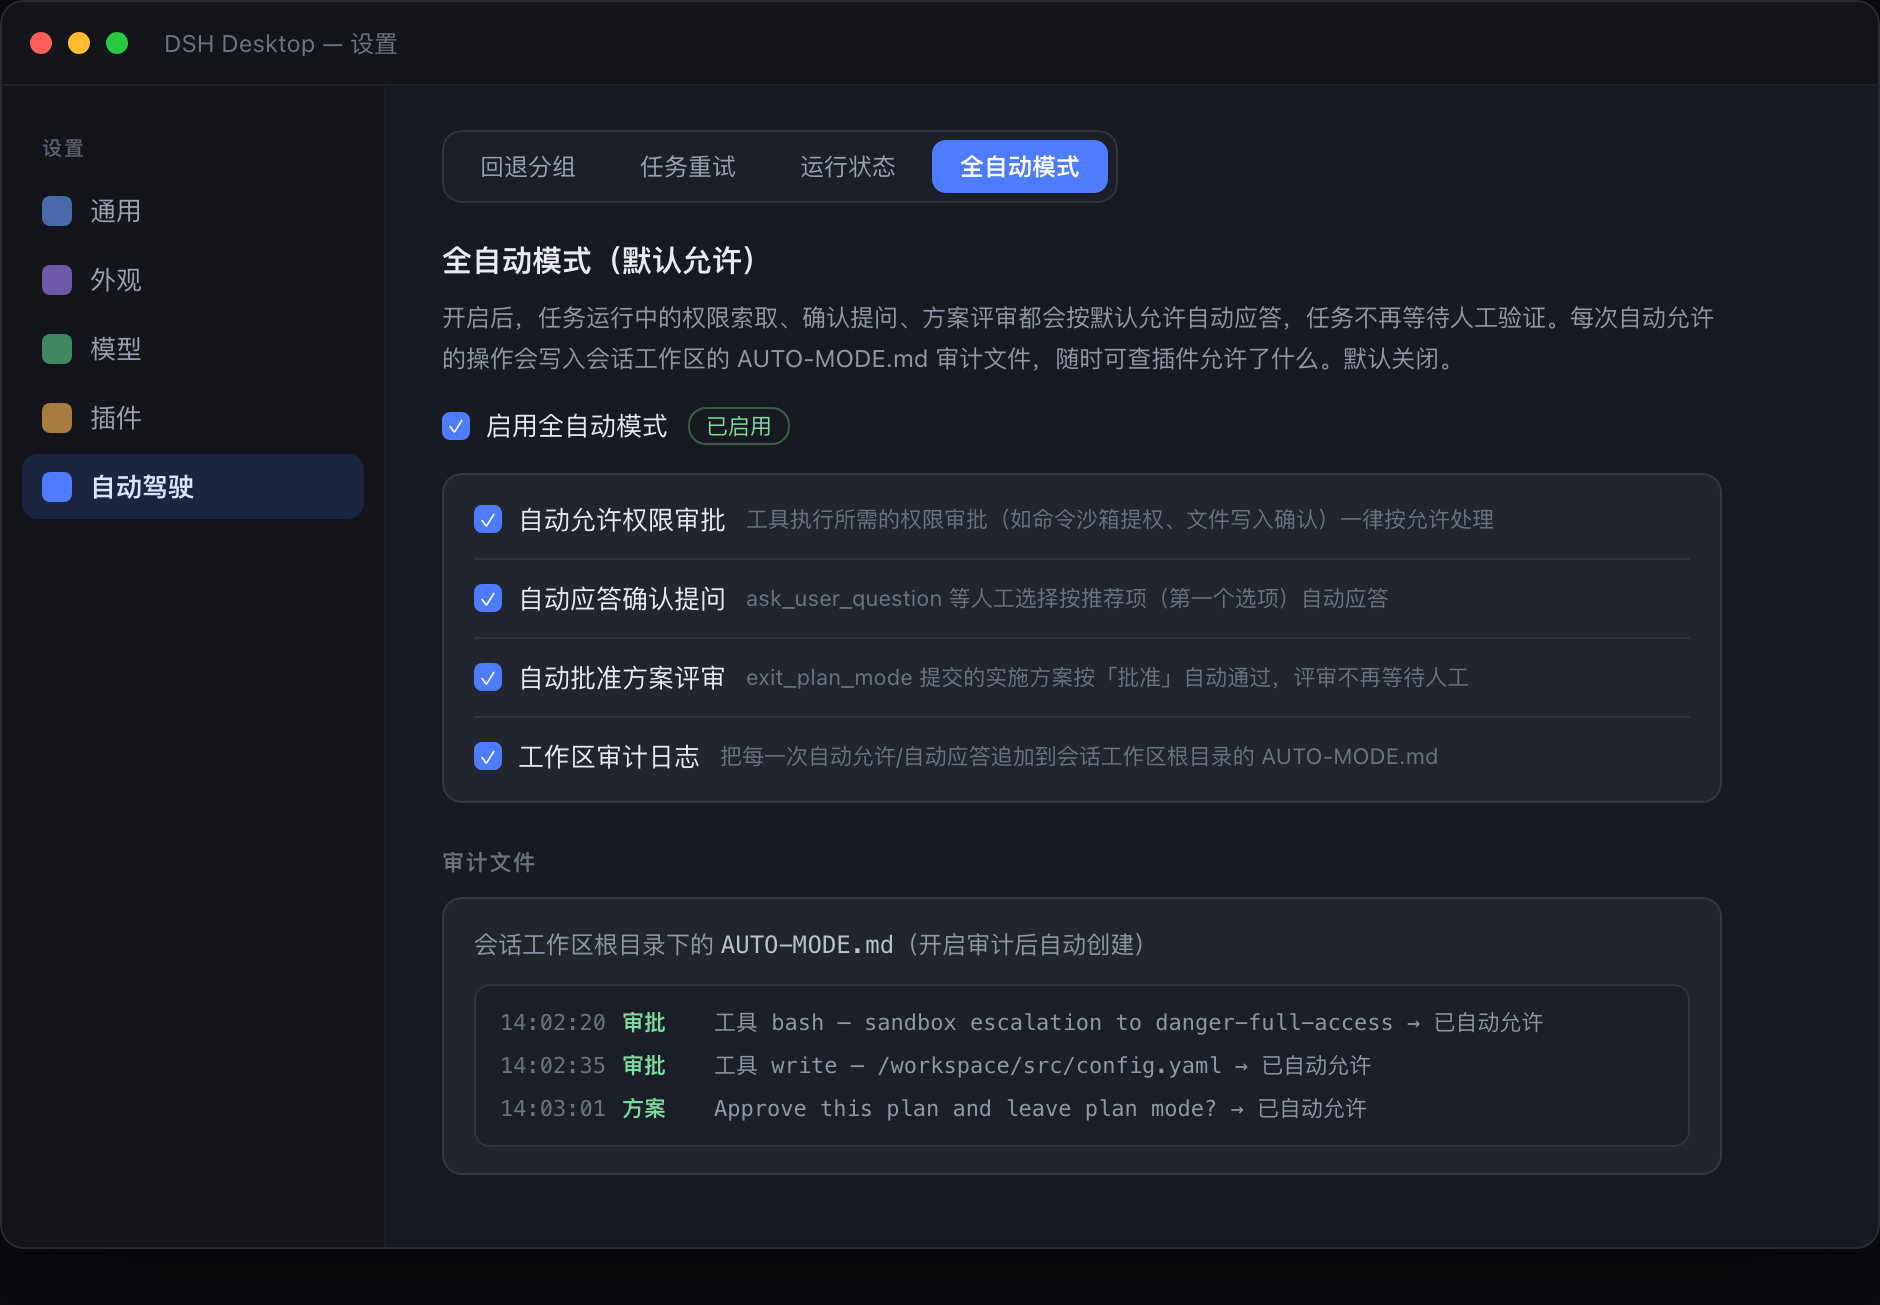The height and width of the screenshot is (1305, 1880).
Task: Uncheck 自动允许权限审批 checkbox
Action: (488, 520)
